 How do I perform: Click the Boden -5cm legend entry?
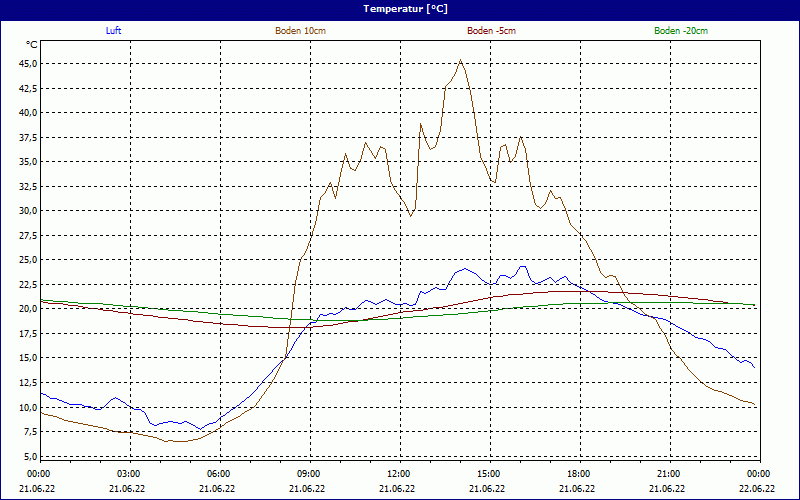click(491, 31)
